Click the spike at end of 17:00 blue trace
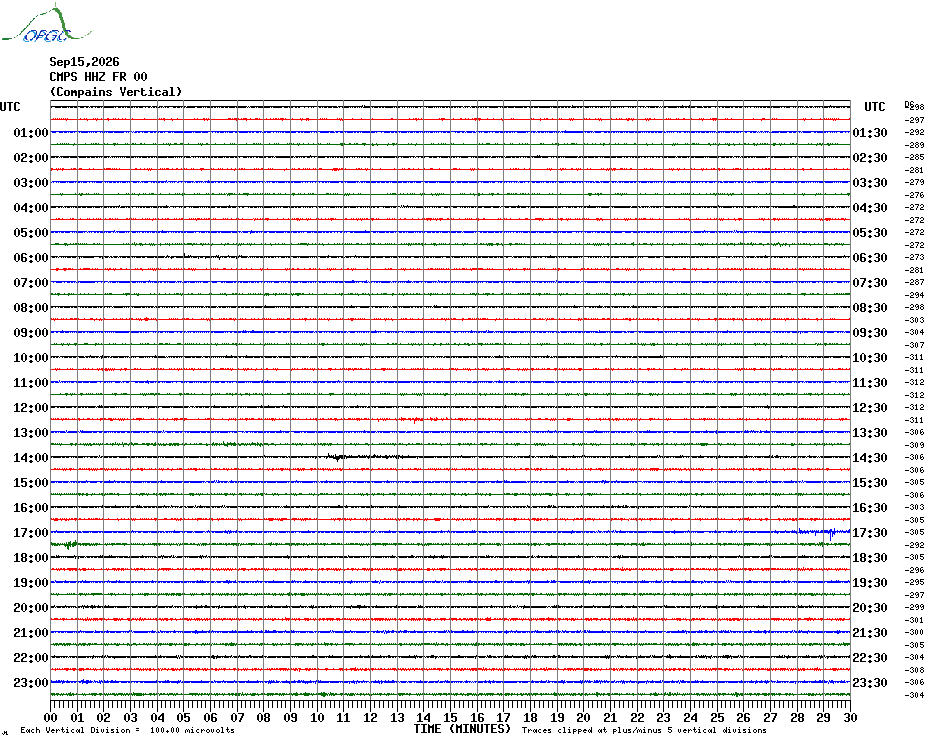Image resolution: width=930 pixels, height=744 pixels. tap(832, 533)
